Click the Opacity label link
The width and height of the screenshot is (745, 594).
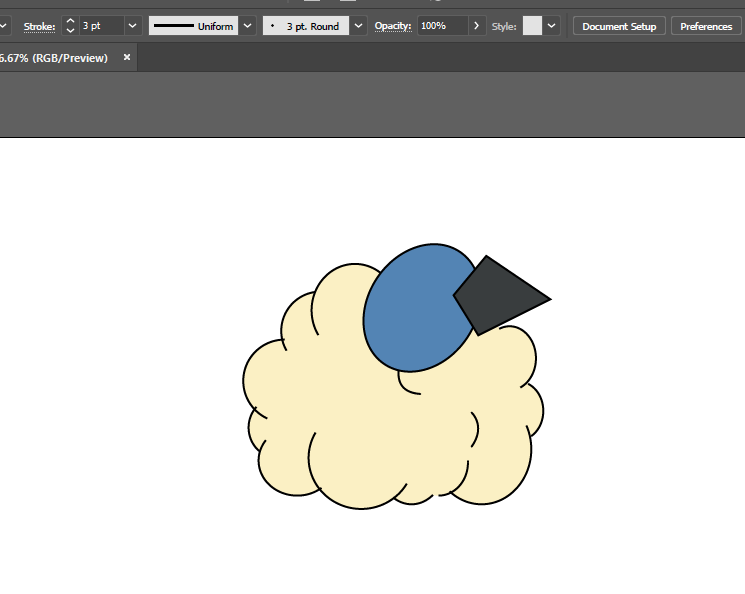coord(393,26)
